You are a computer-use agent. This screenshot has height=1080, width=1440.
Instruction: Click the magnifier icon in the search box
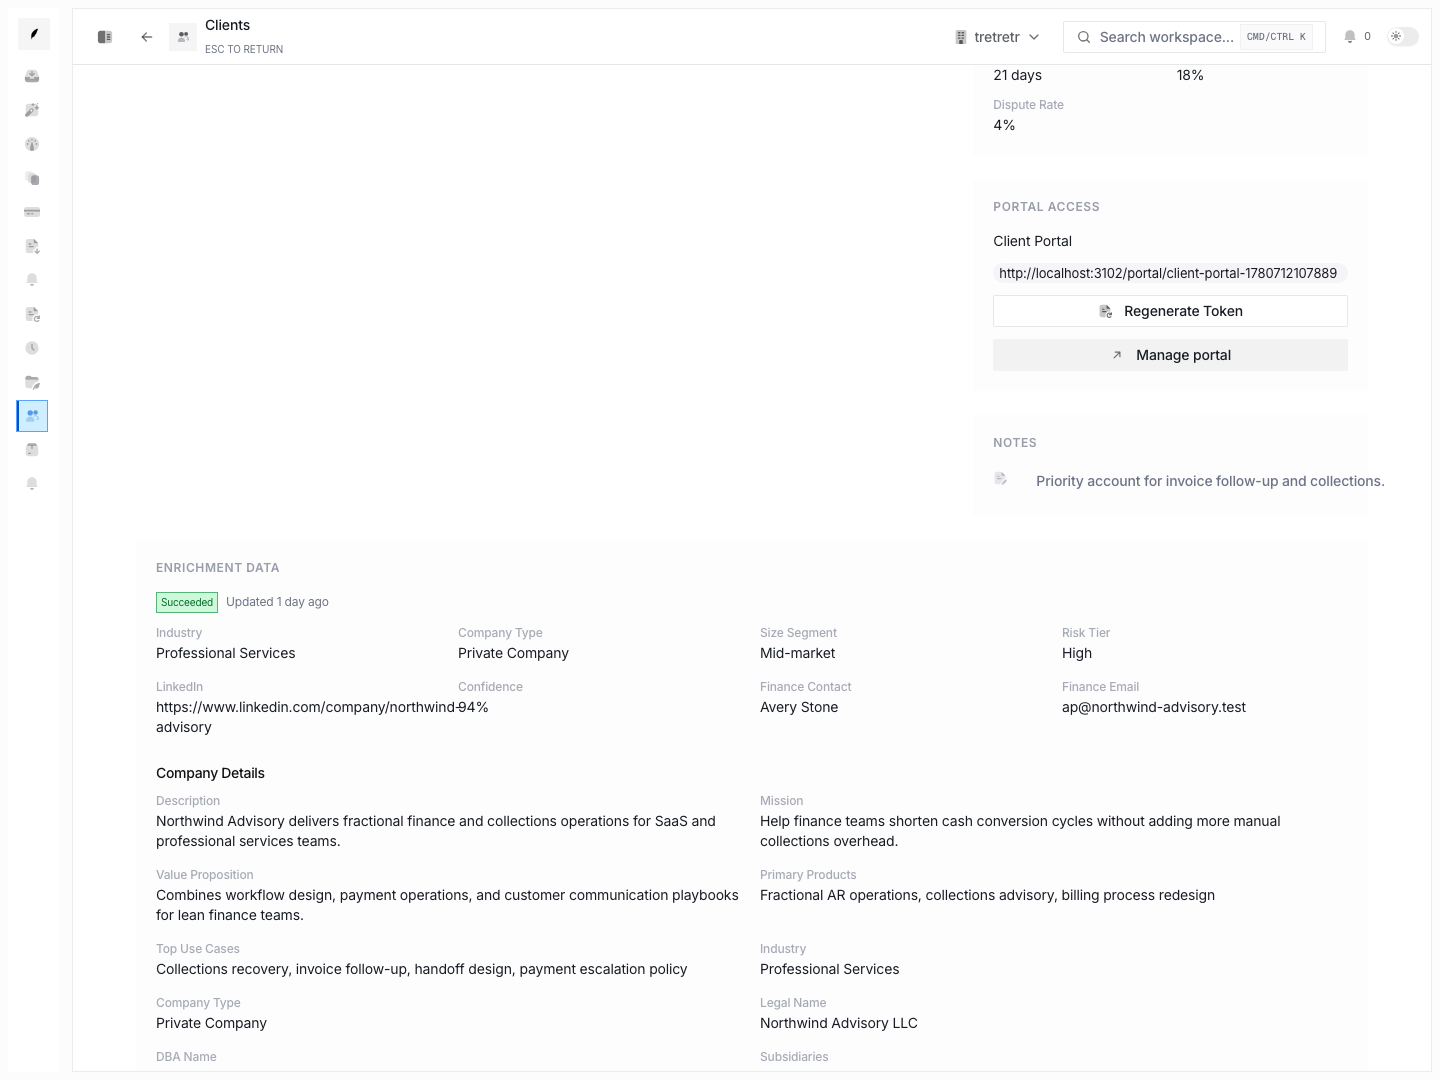pyautogui.click(x=1084, y=37)
